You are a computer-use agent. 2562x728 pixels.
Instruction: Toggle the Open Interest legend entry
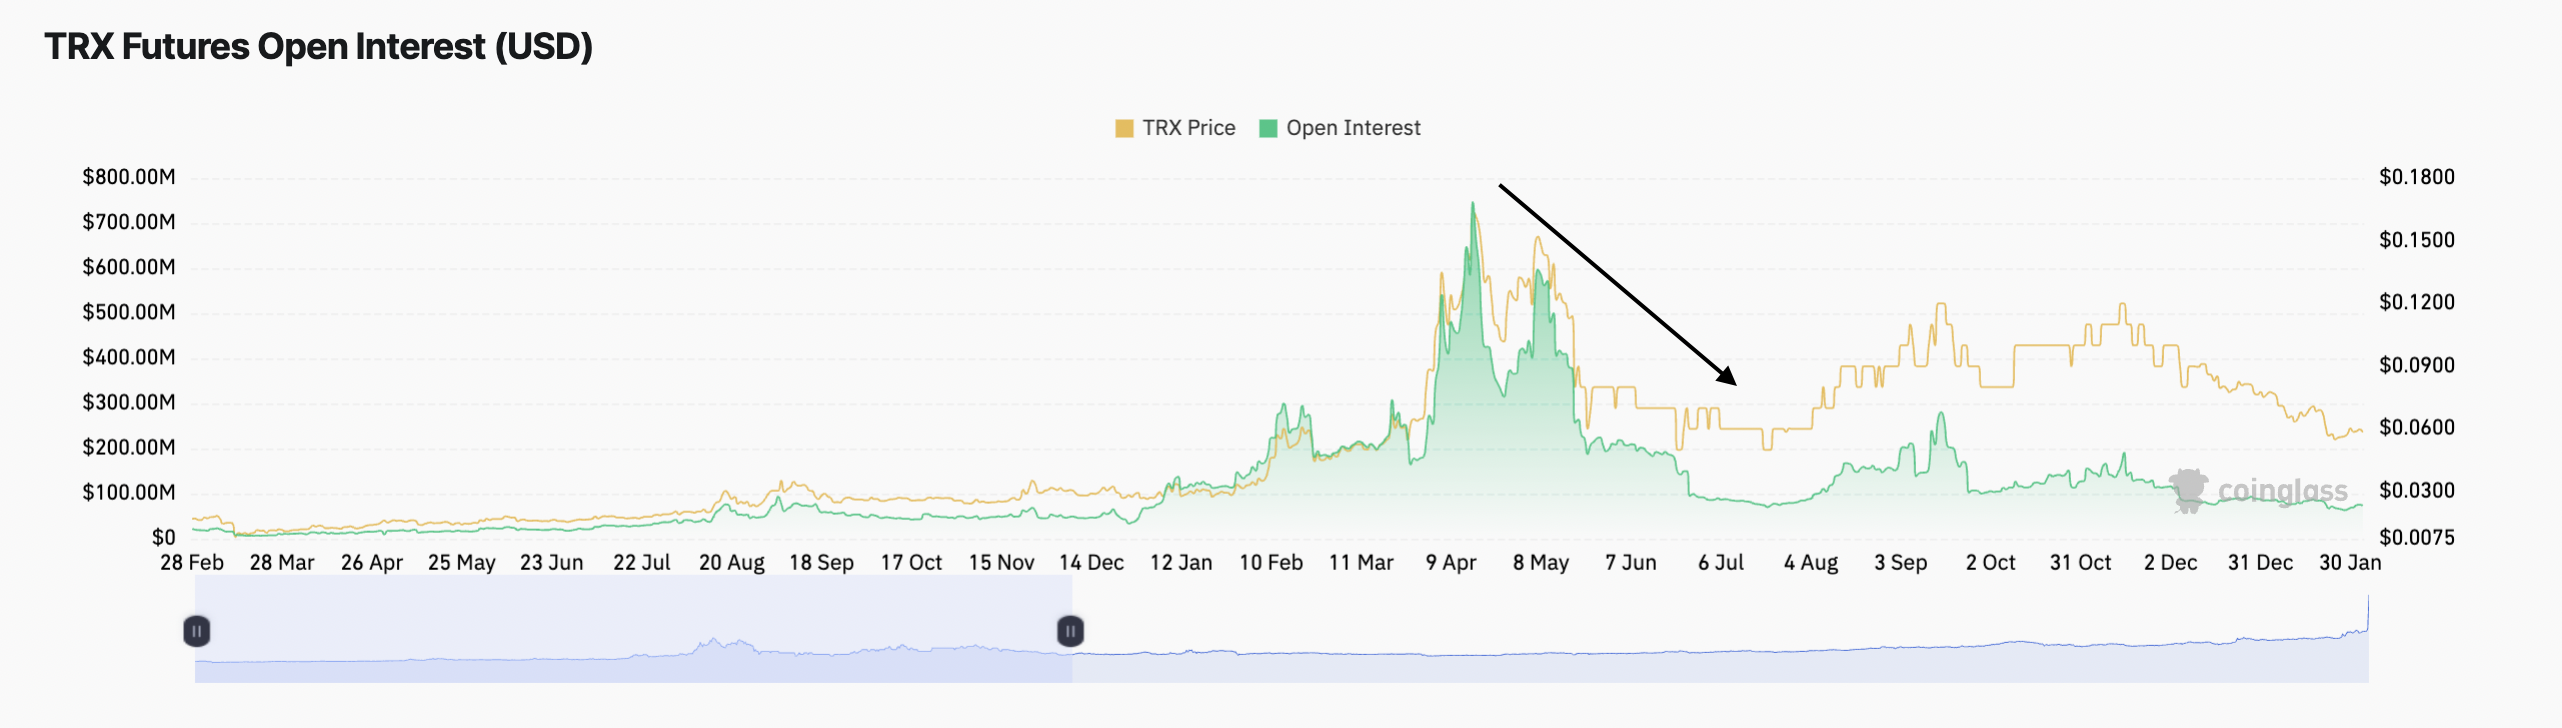[x=1340, y=128]
